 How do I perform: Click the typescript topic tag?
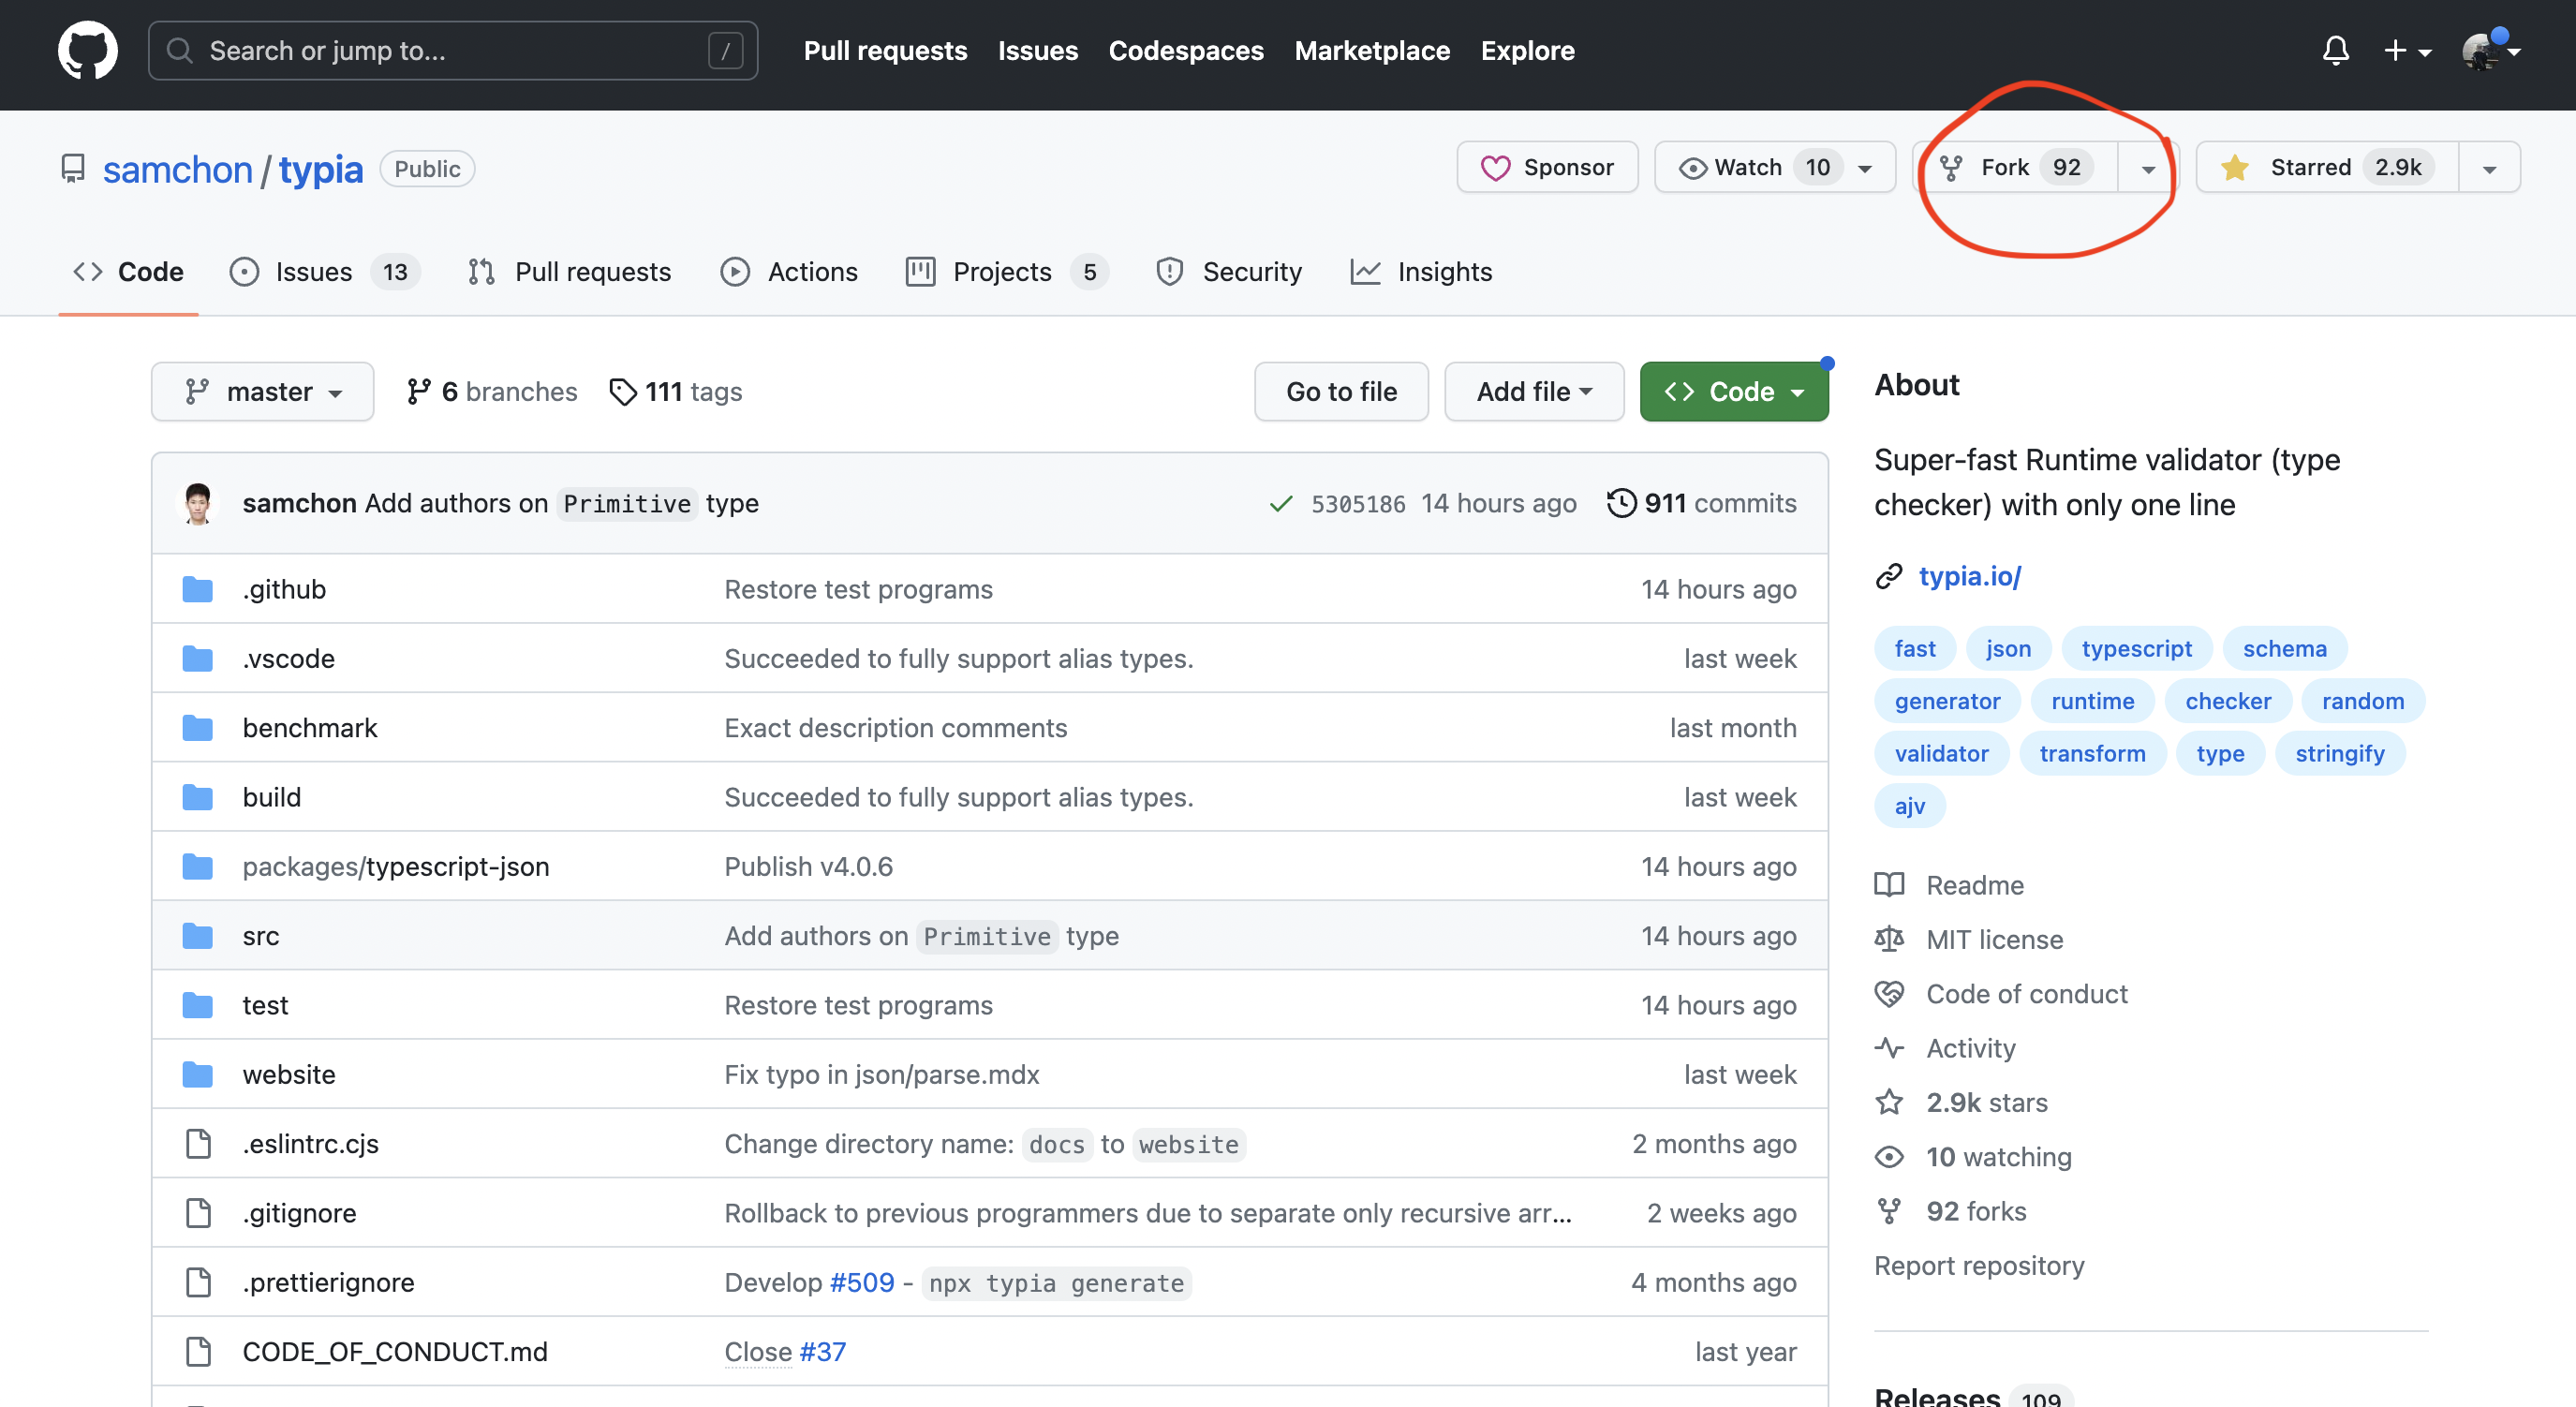pos(2136,648)
